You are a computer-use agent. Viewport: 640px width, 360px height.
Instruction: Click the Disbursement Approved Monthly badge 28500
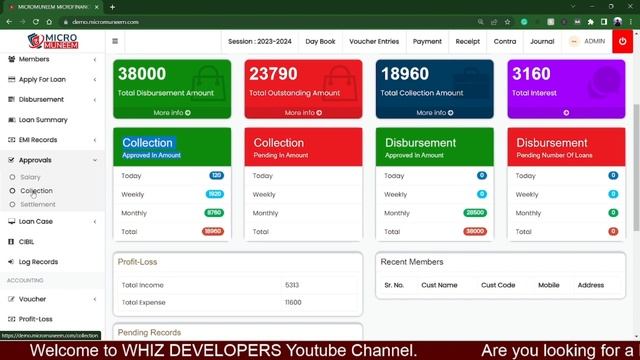pyautogui.click(x=475, y=213)
